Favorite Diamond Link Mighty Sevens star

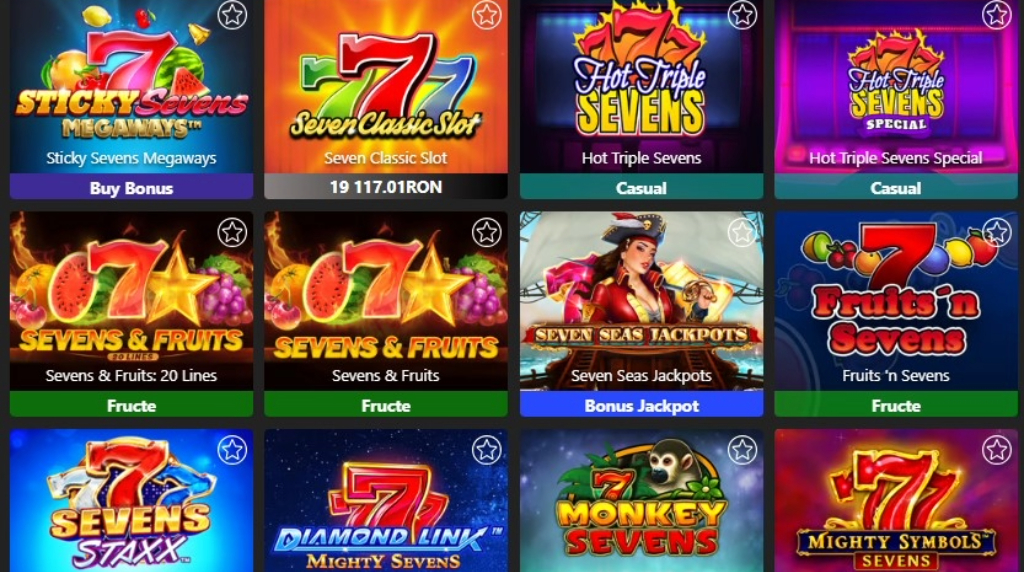click(487, 449)
